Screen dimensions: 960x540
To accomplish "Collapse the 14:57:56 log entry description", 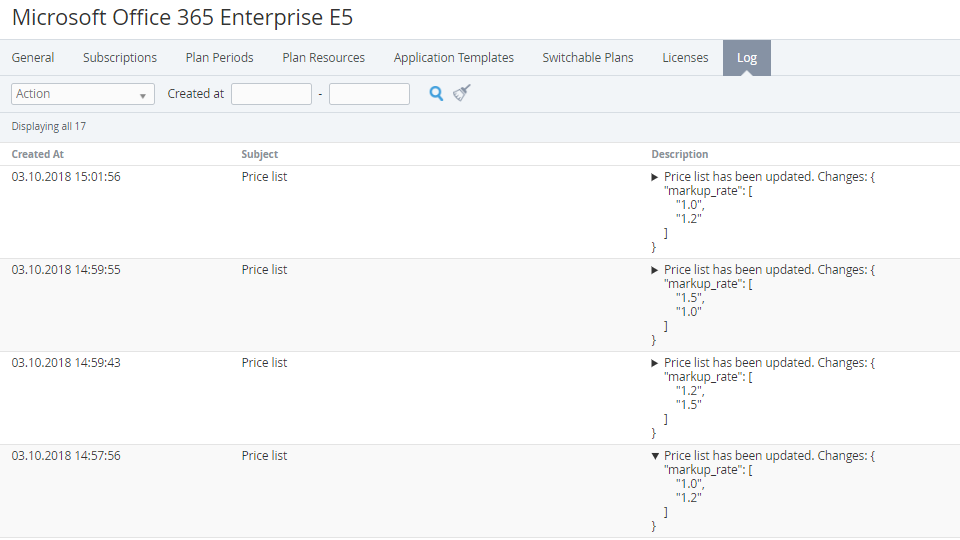I will pyautogui.click(x=654, y=456).
